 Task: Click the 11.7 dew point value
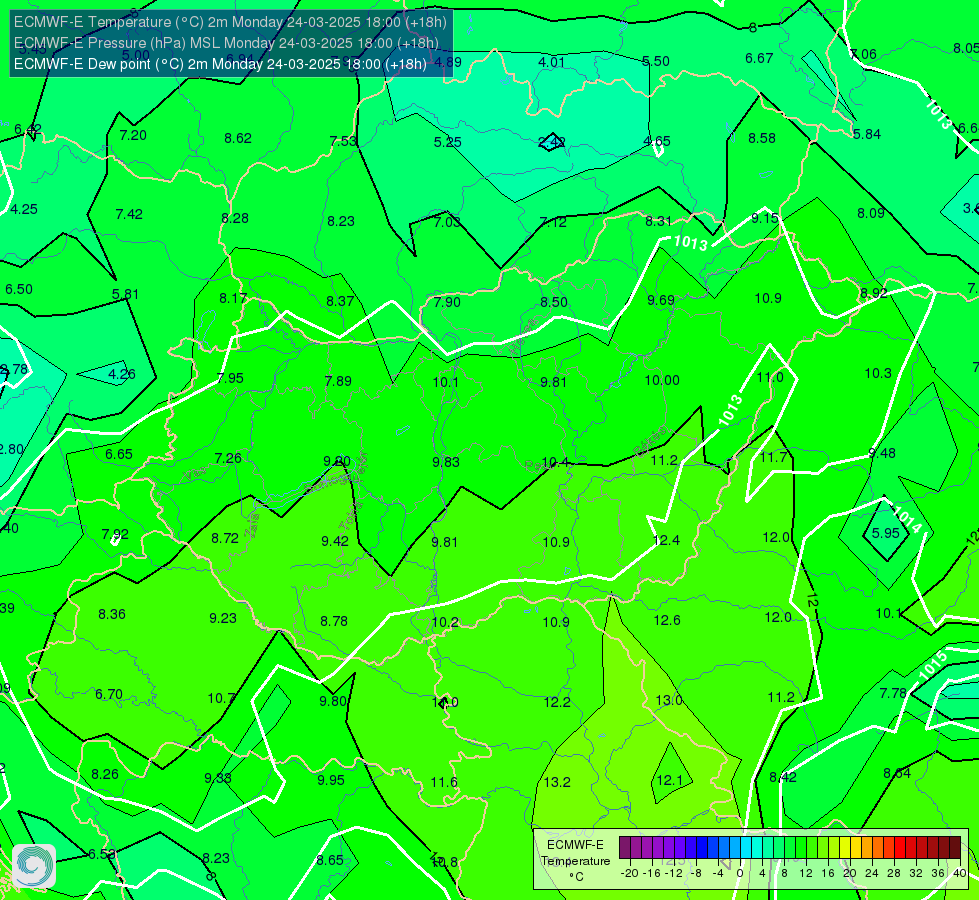tap(773, 457)
